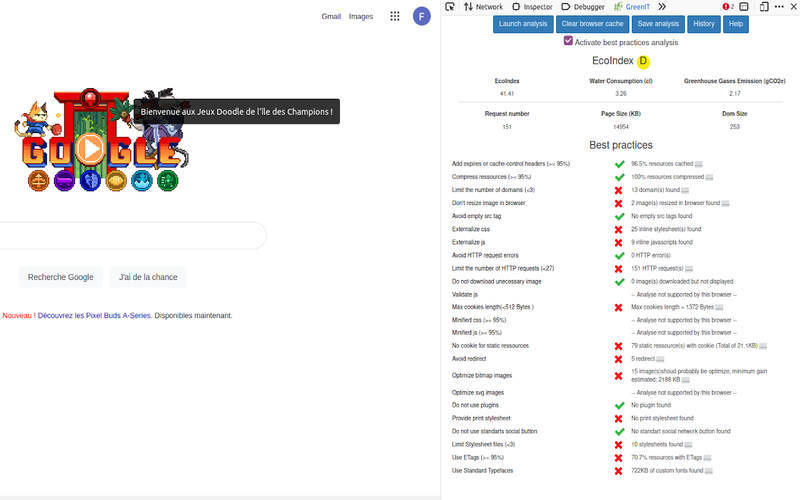Click the element picker icon in devtools
This screenshot has height=500, width=800.
[451, 6]
